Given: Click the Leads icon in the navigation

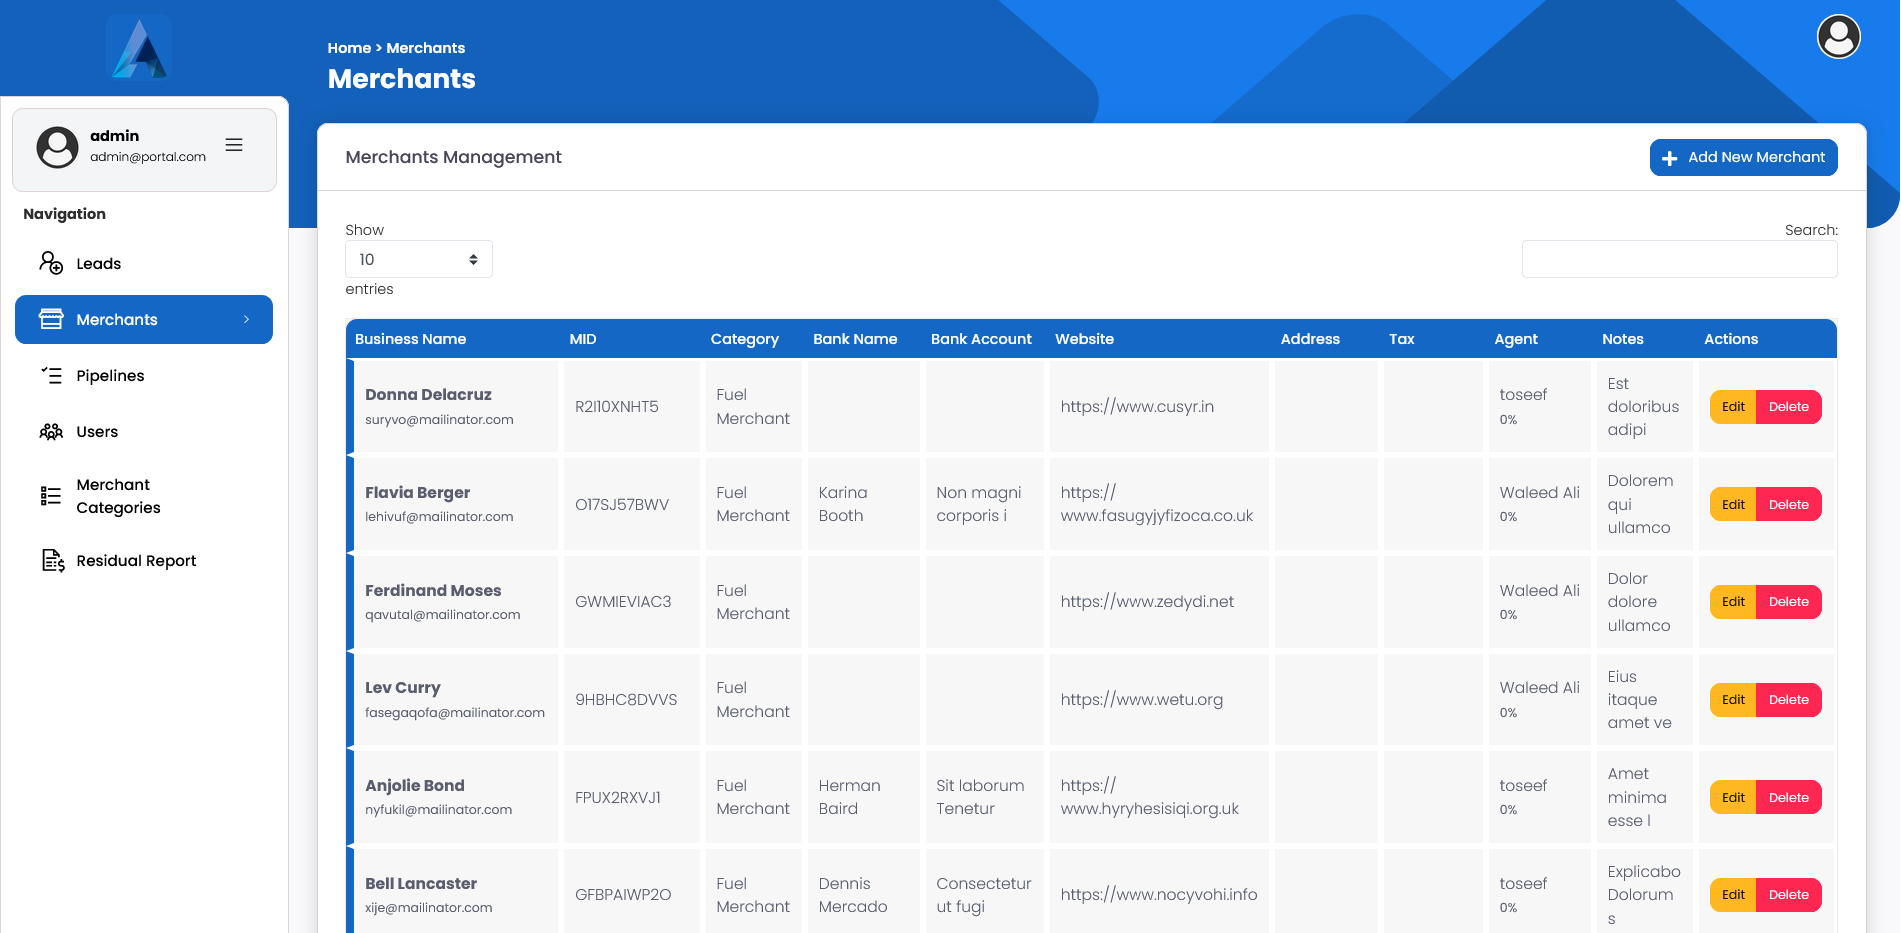Looking at the screenshot, I should (x=51, y=263).
